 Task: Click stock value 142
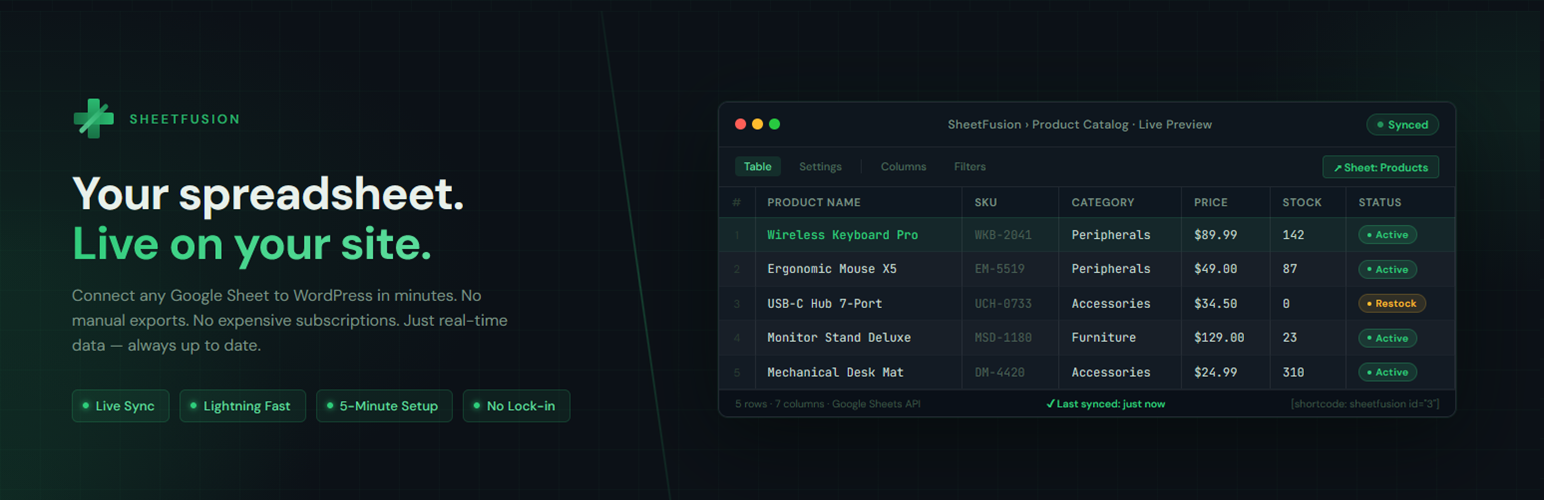[x=1294, y=235]
